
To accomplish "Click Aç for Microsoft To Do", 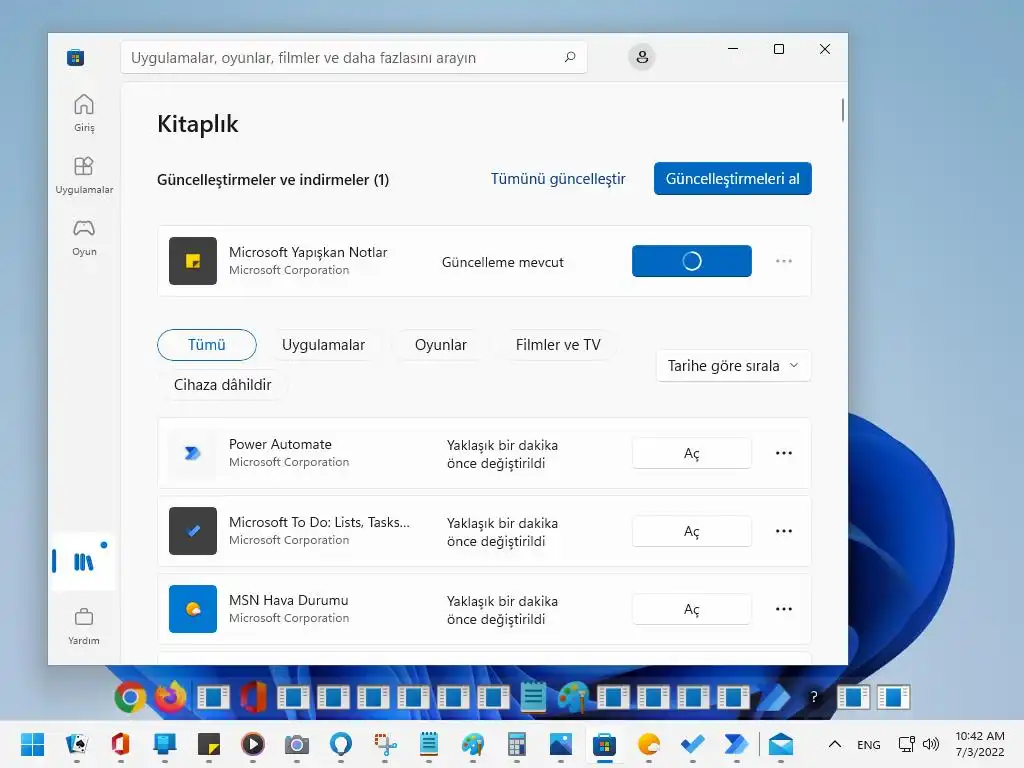I will point(692,531).
